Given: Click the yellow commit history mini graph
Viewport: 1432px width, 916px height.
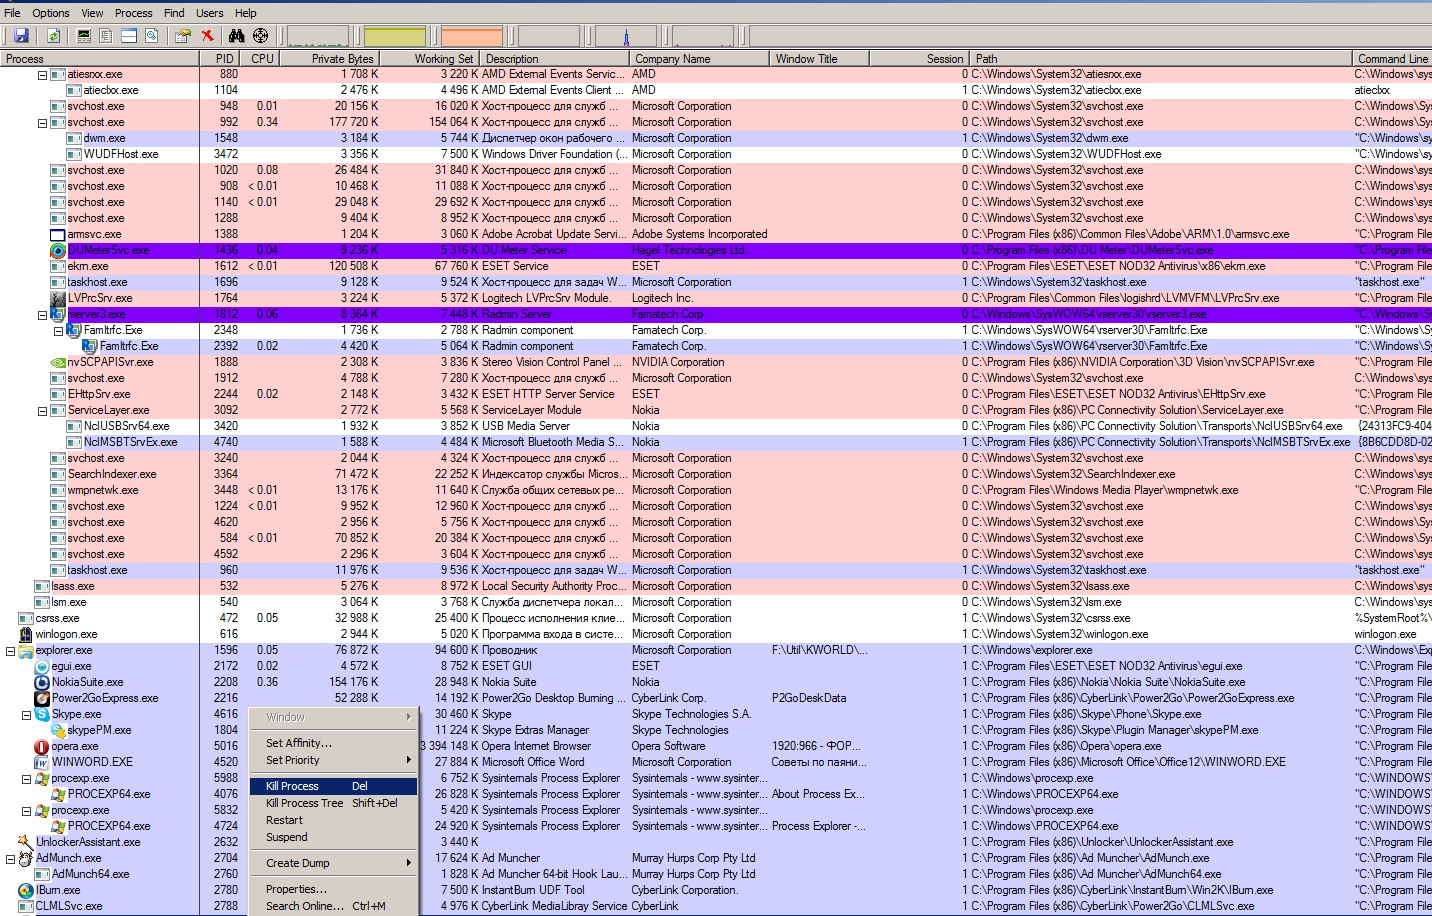Looking at the screenshot, I should coord(395,37).
